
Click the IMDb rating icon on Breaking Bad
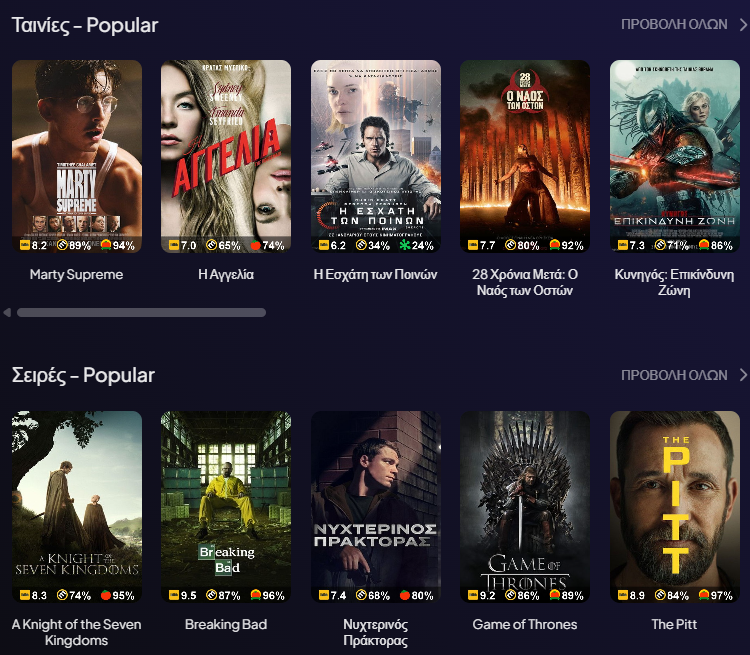(x=174, y=595)
